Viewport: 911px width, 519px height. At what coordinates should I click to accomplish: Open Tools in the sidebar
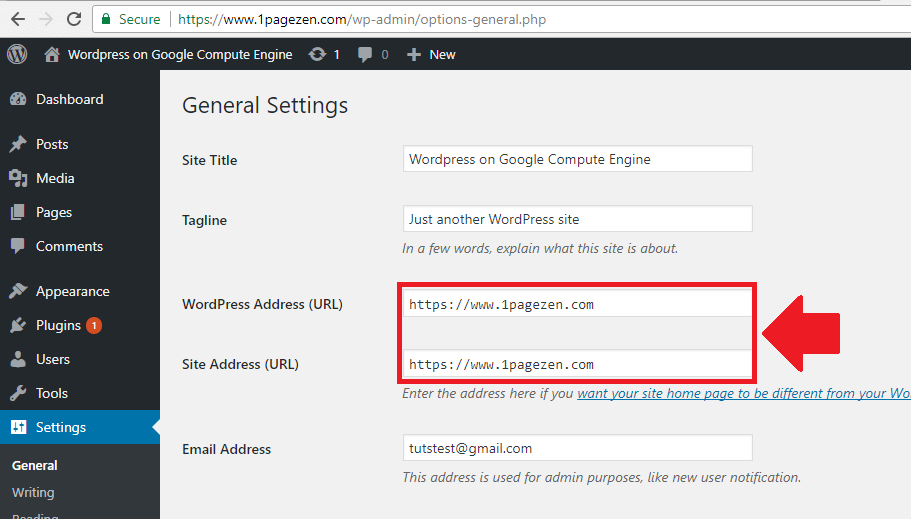52,393
